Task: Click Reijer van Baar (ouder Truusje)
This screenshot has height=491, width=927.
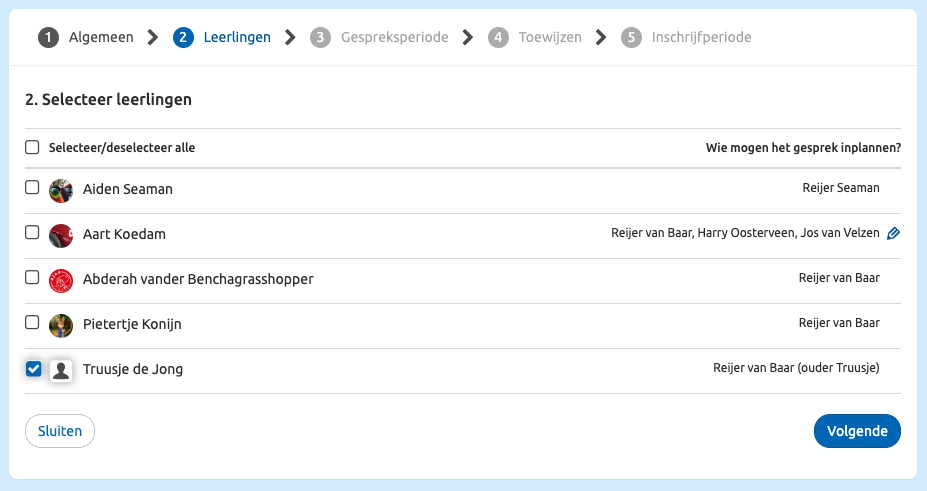Action: point(796,368)
